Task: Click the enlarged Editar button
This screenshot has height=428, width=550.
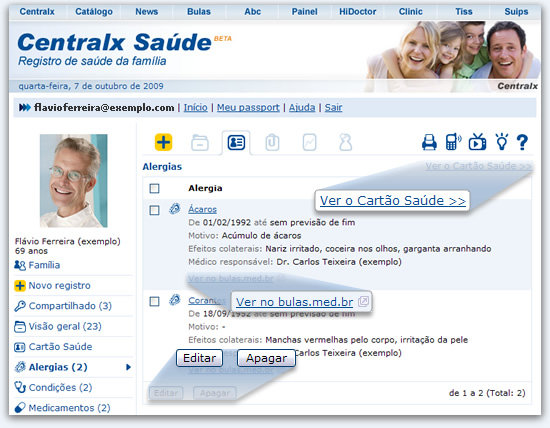Action: [199, 358]
